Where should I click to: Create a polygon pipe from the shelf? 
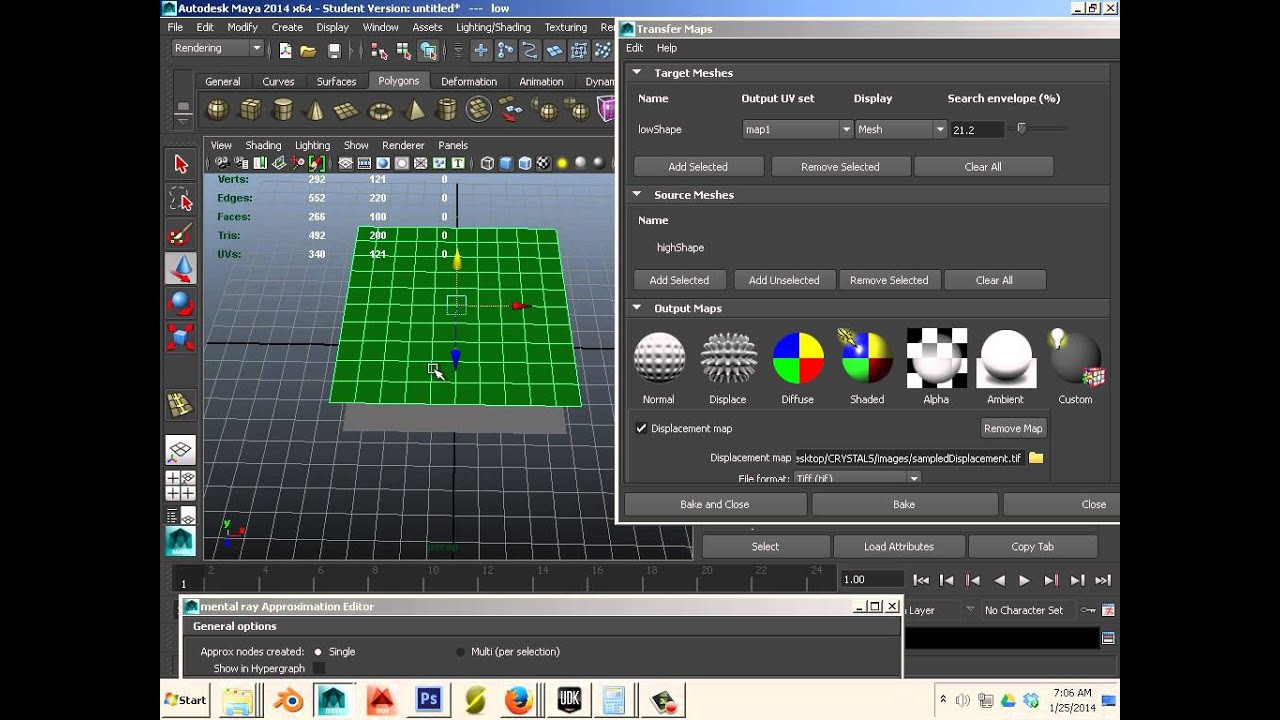pyautogui.click(x=447, y=109)
